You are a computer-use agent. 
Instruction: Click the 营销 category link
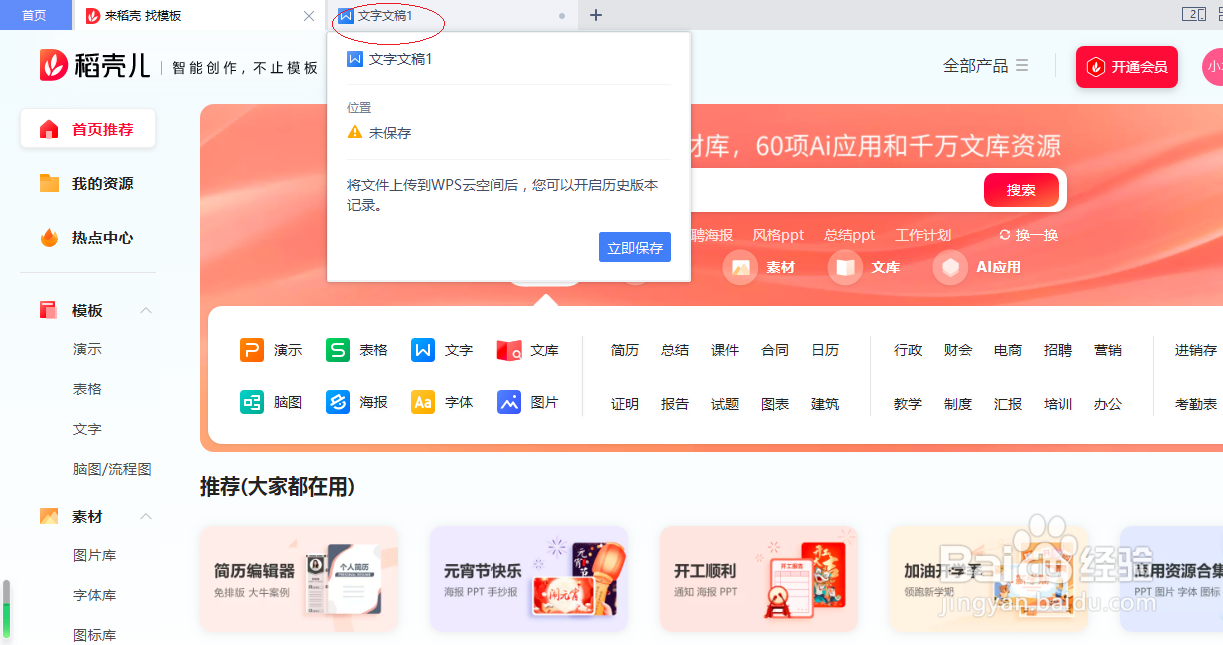click(1108, 350)
